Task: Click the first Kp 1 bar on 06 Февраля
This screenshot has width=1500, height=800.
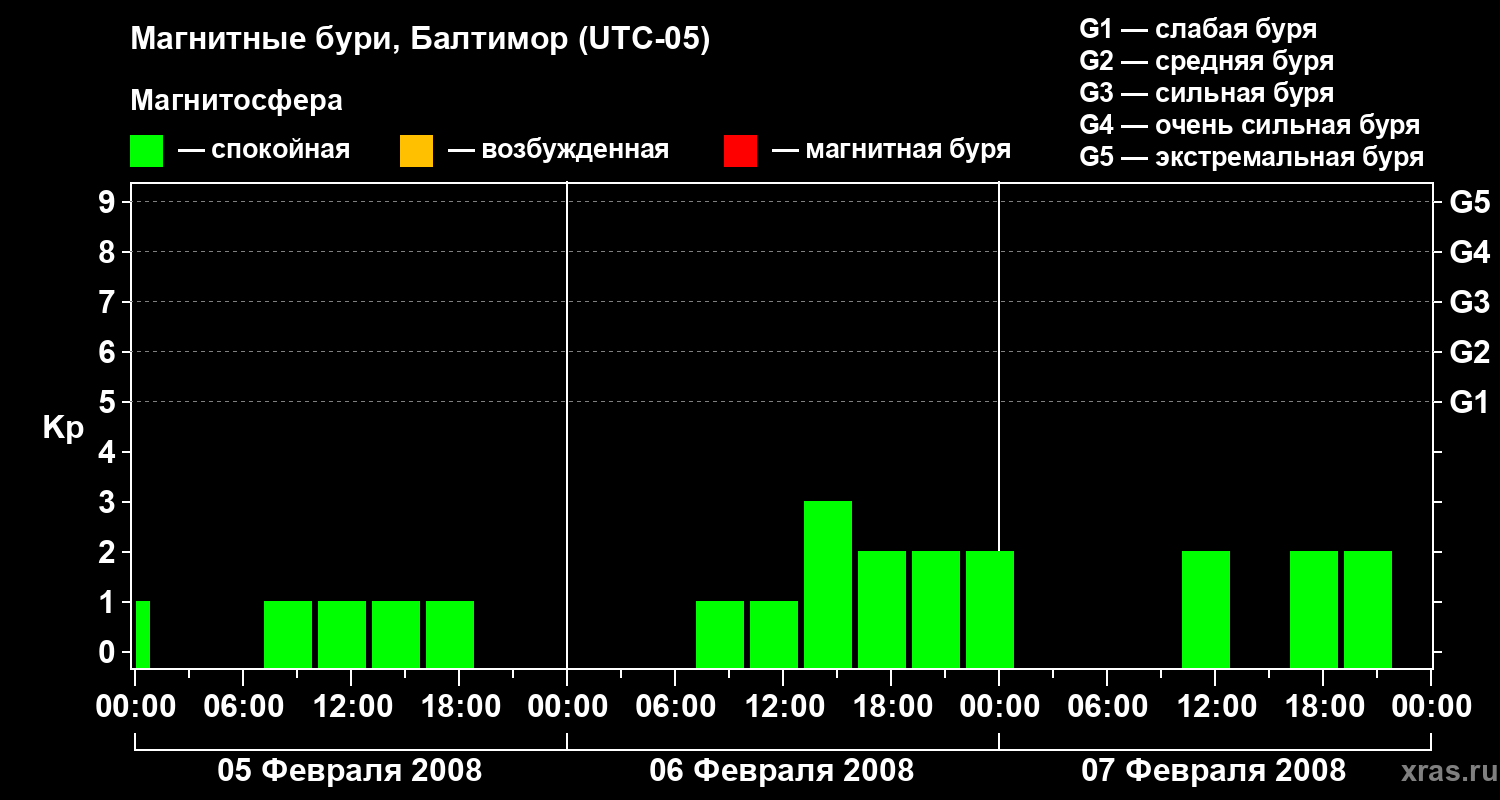Action: click(720, 634)
